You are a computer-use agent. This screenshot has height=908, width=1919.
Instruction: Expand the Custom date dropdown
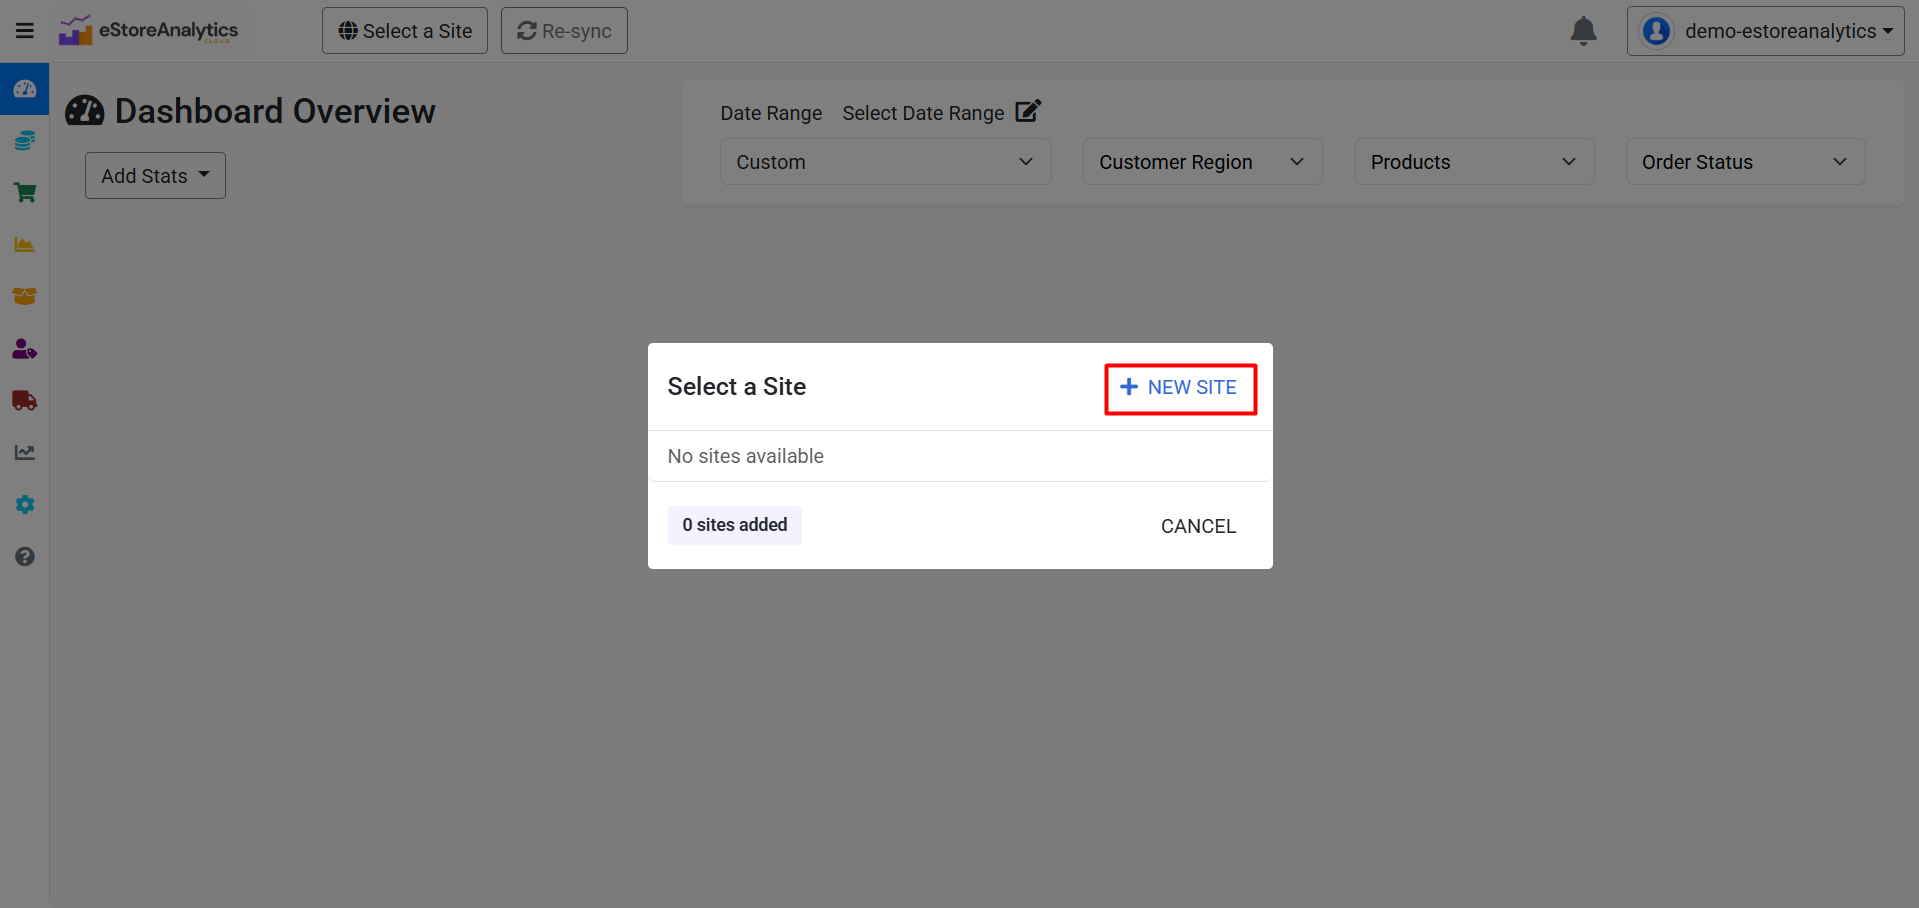tap(885, 162)
